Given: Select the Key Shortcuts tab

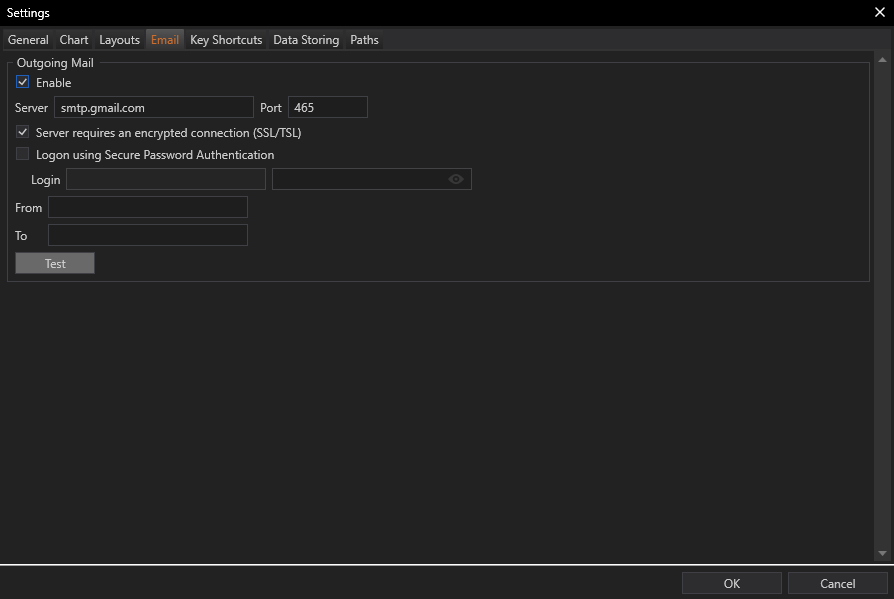Looking at the screenshot, I should click(226, 40).
